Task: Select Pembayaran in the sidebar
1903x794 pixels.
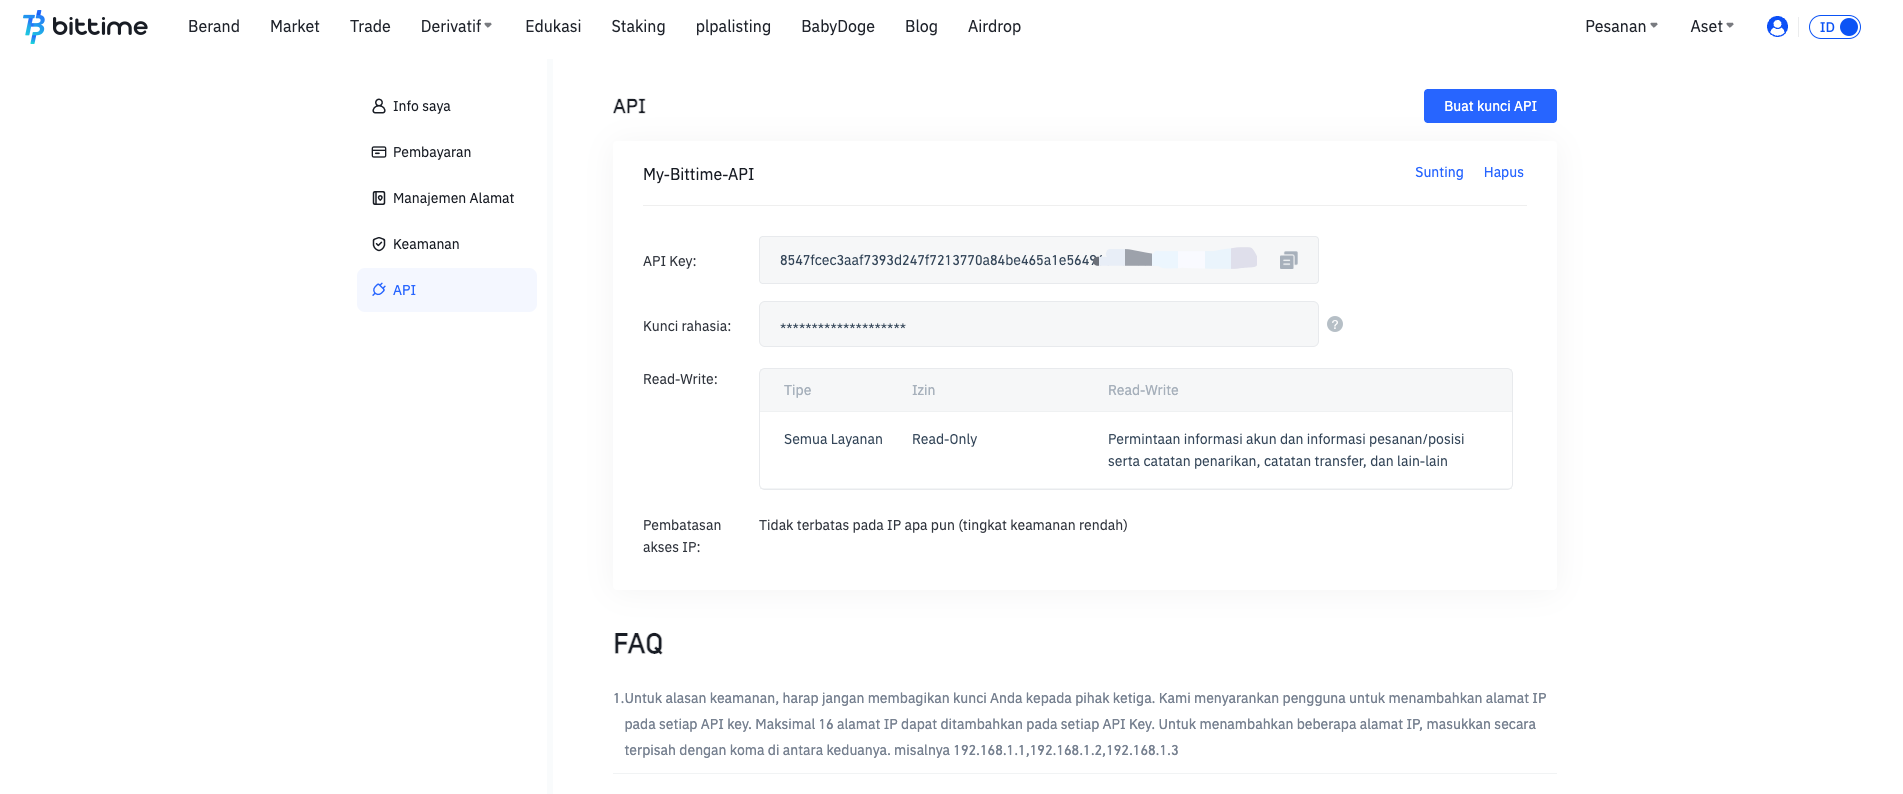Action: click(x=447, y=152)
